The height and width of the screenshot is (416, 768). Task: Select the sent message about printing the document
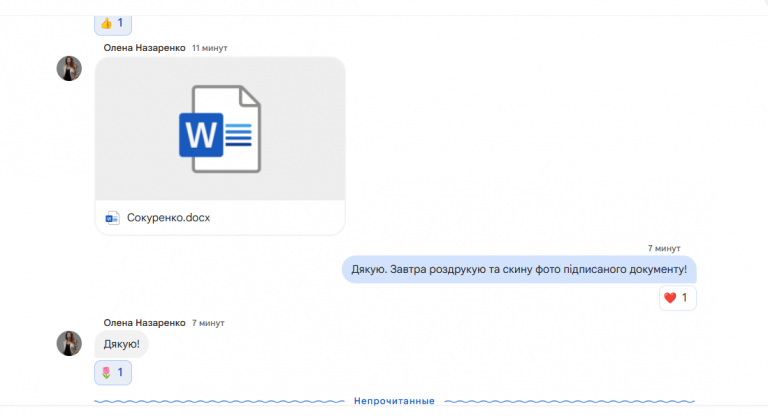pyautogui.click(x=519, y=269)
